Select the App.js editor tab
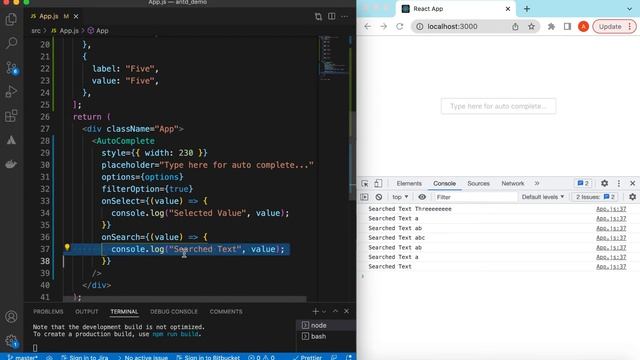 coord(49,16)
